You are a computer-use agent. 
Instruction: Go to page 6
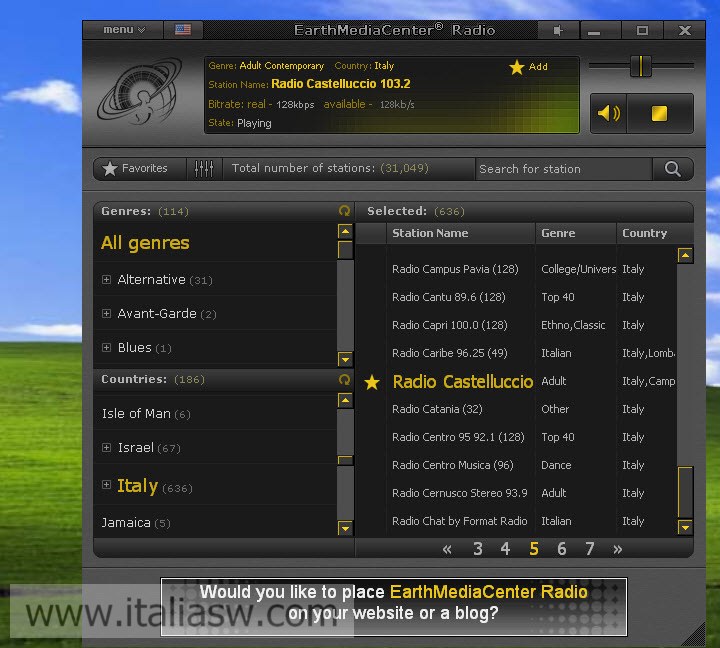562,549
